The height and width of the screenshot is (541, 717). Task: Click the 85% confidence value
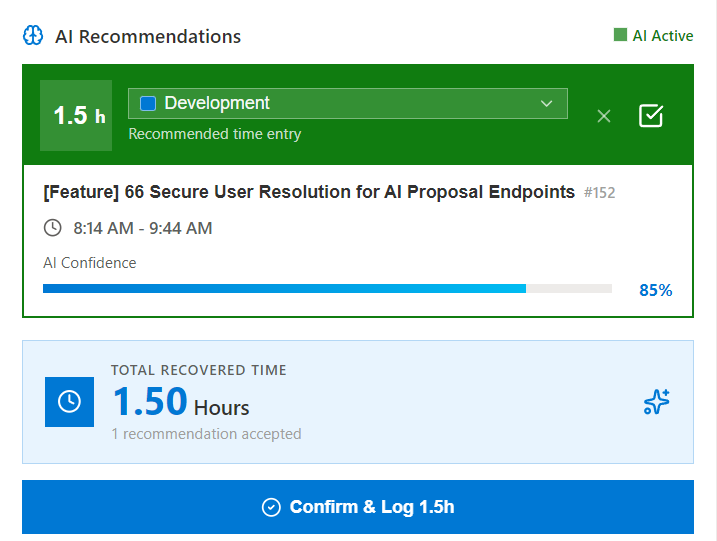click(656, 290)
